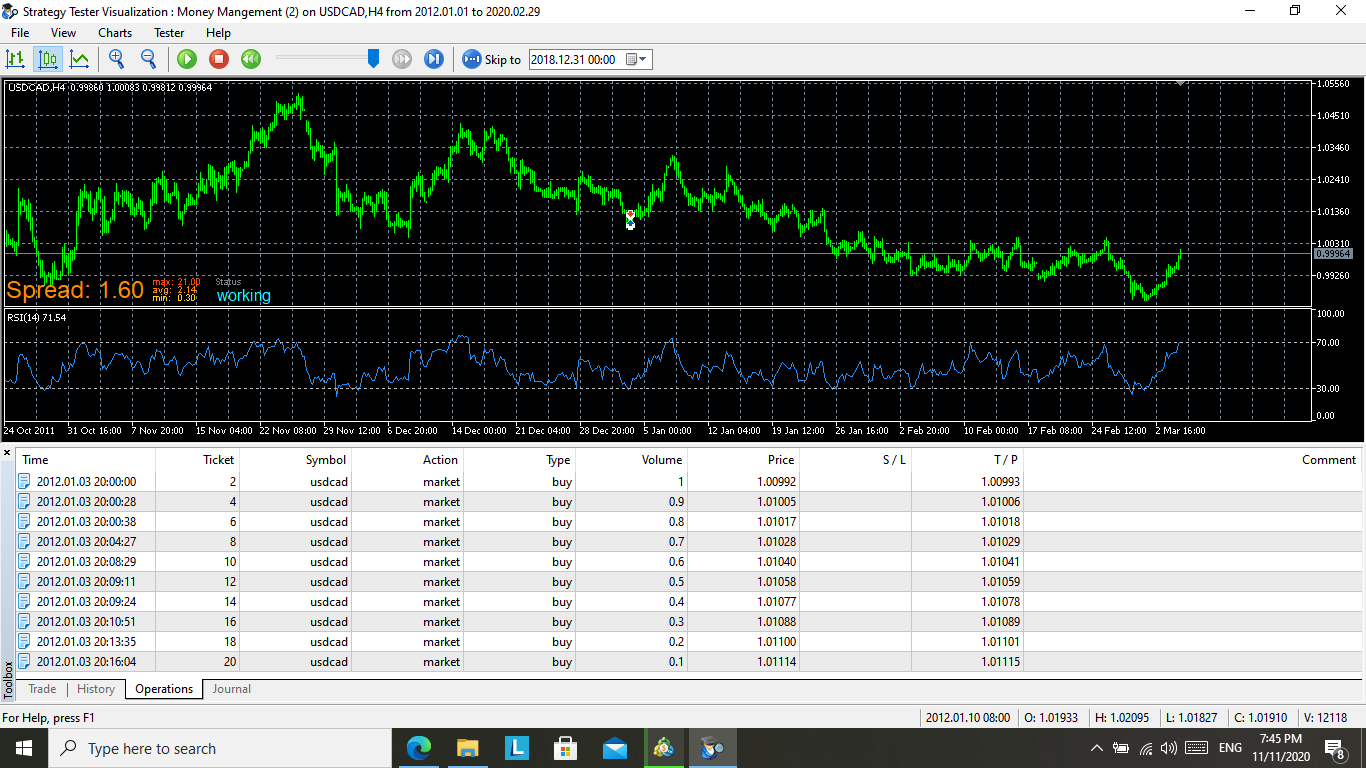
Task: Switch to the Trade tab
Action: (42, 689)
